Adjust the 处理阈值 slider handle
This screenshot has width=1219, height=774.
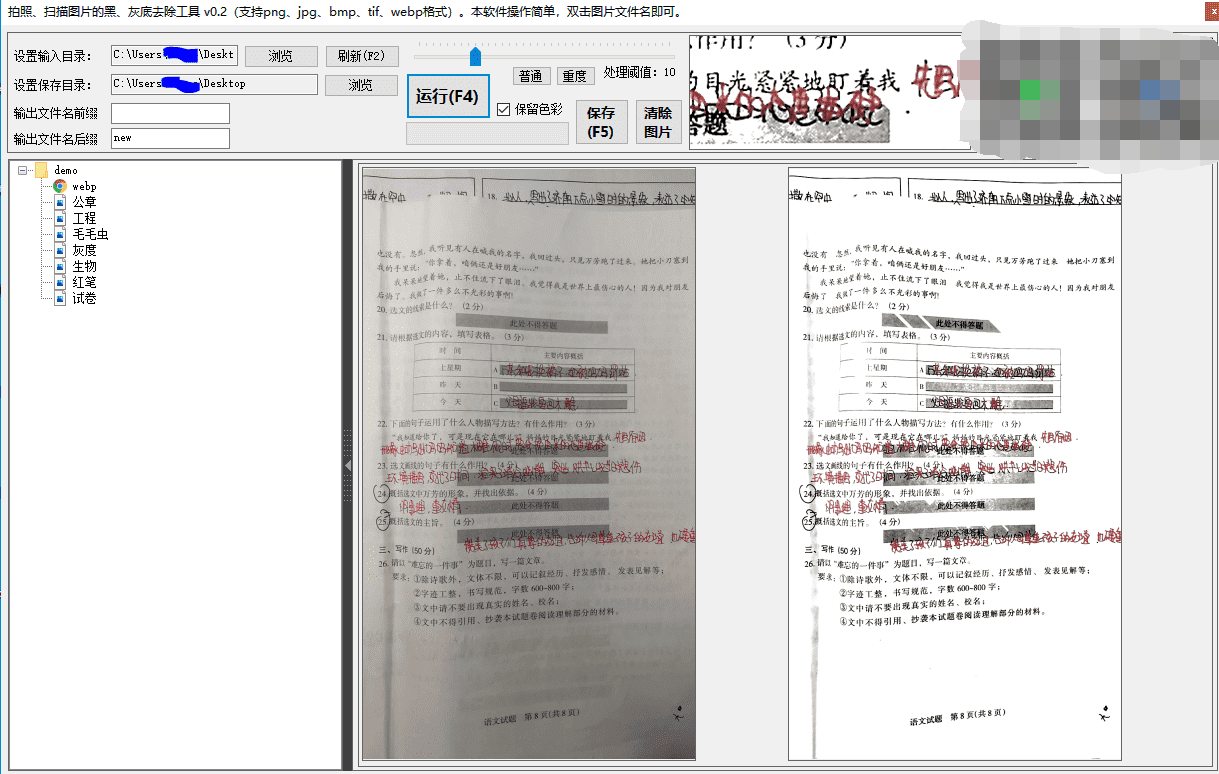coord(475,56)
